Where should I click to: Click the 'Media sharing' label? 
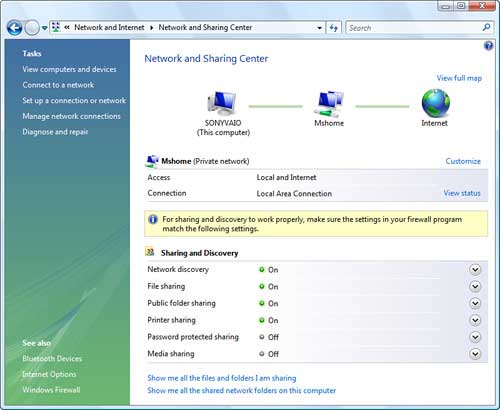pos(171,354)
